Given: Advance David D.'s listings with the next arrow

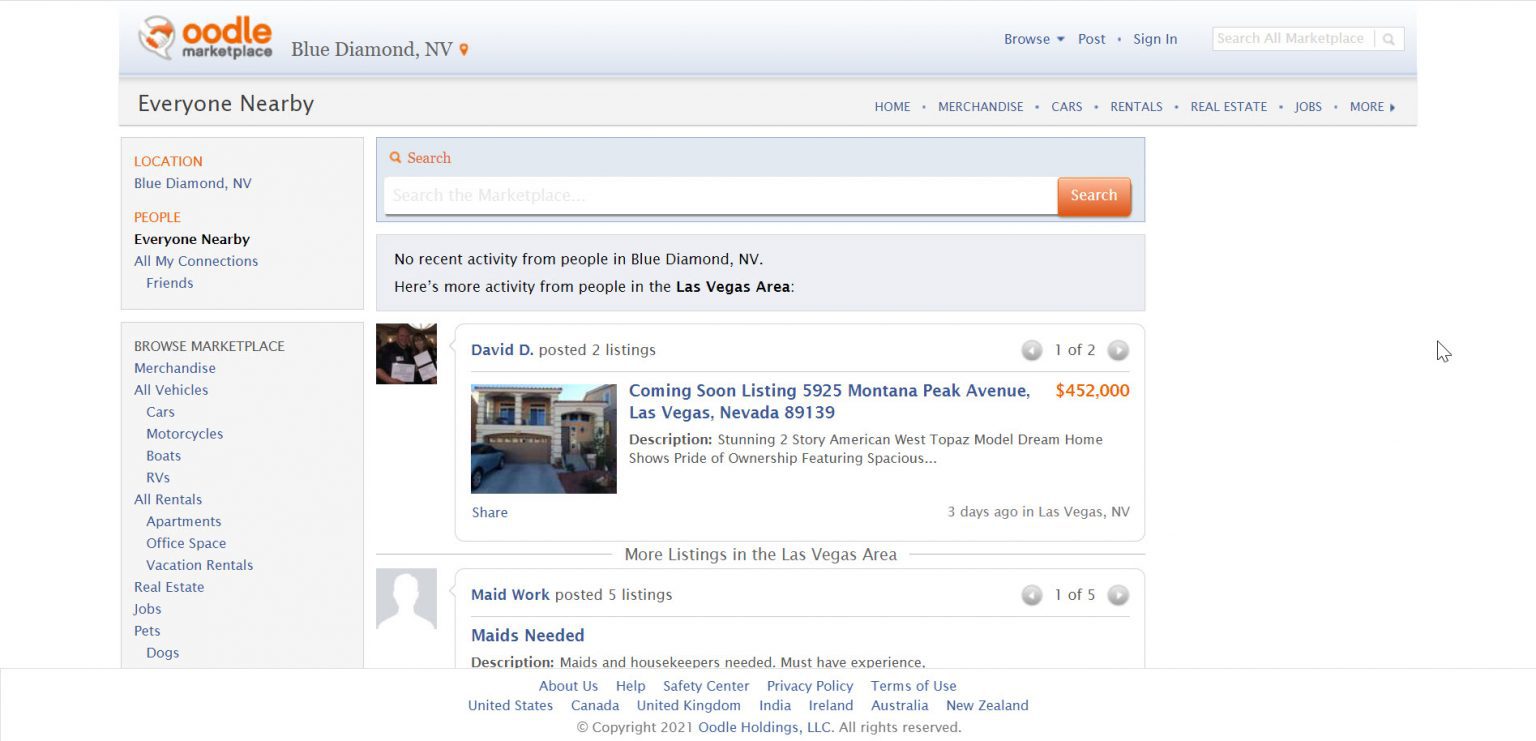Looking at the screenshot, I should click(x=1118, y=350).
